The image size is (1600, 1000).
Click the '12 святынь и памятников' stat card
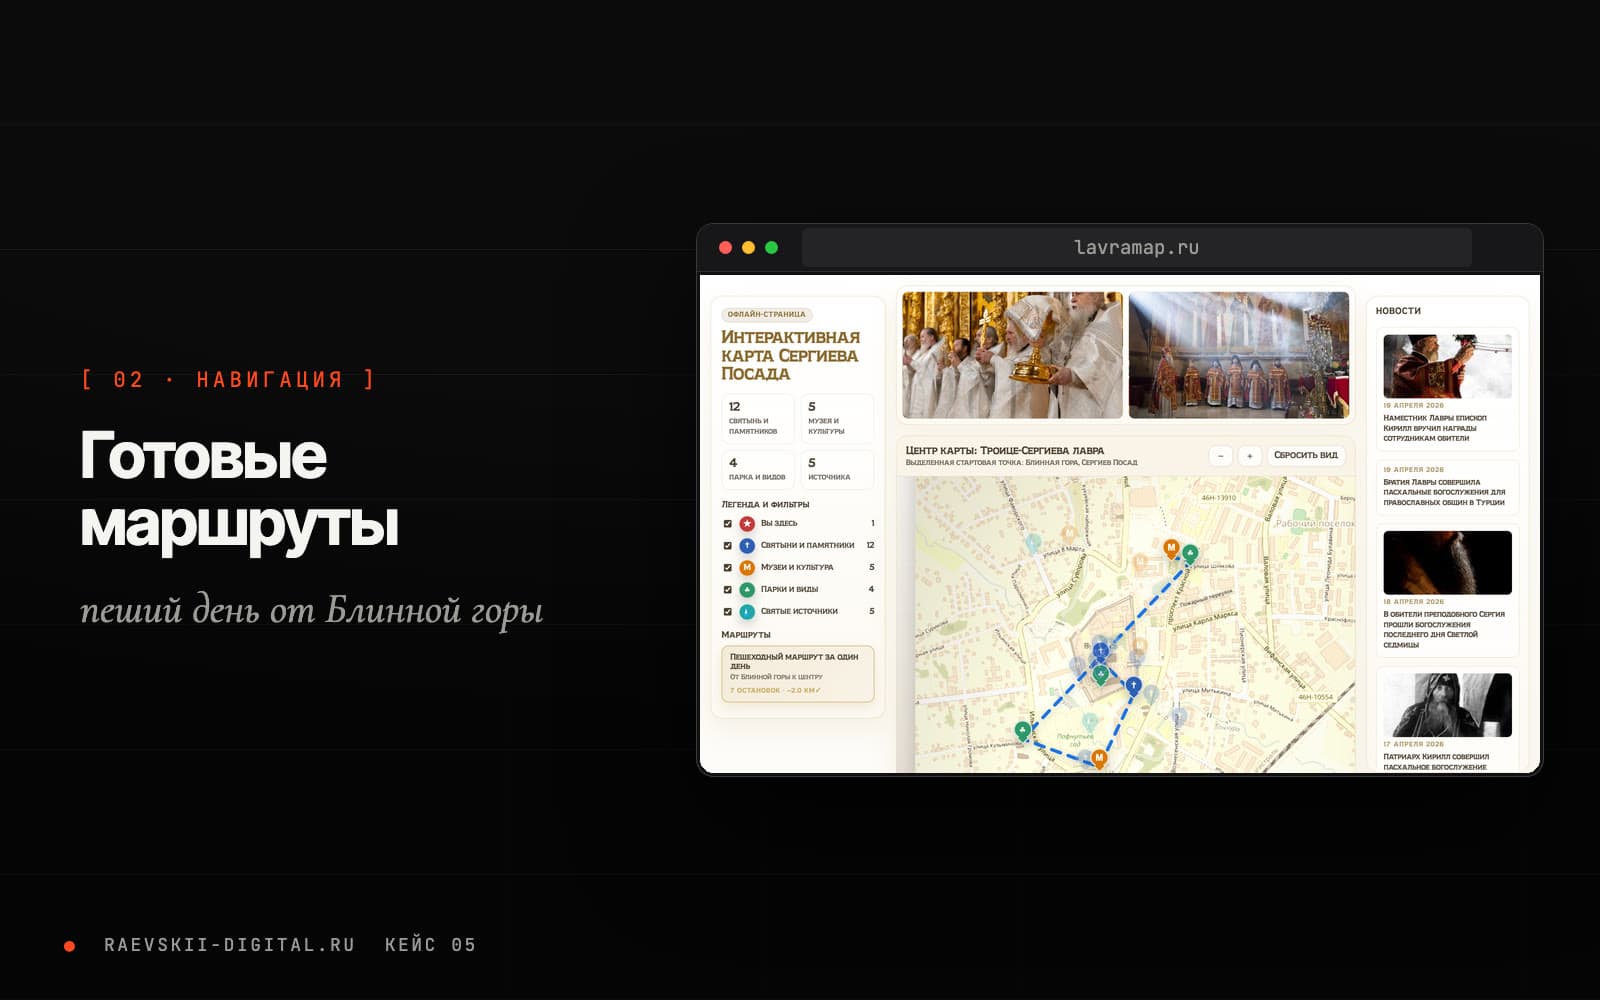point(757,419)
